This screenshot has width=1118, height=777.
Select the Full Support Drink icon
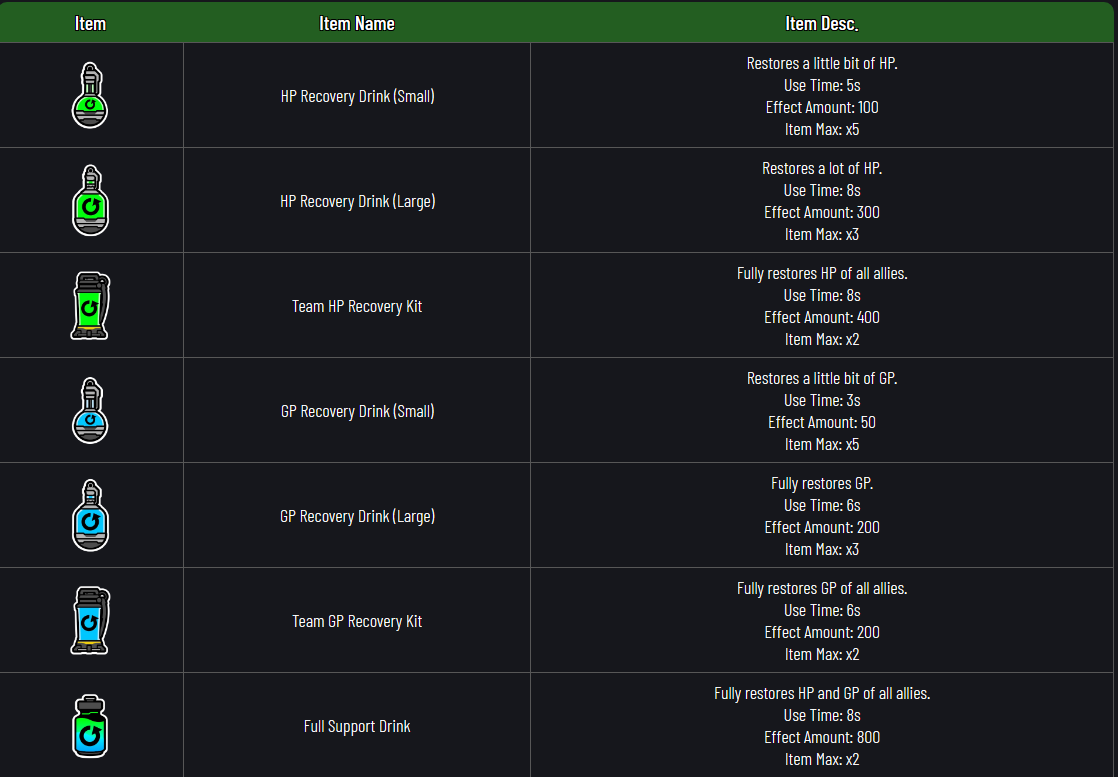click(x=90, y=726)
